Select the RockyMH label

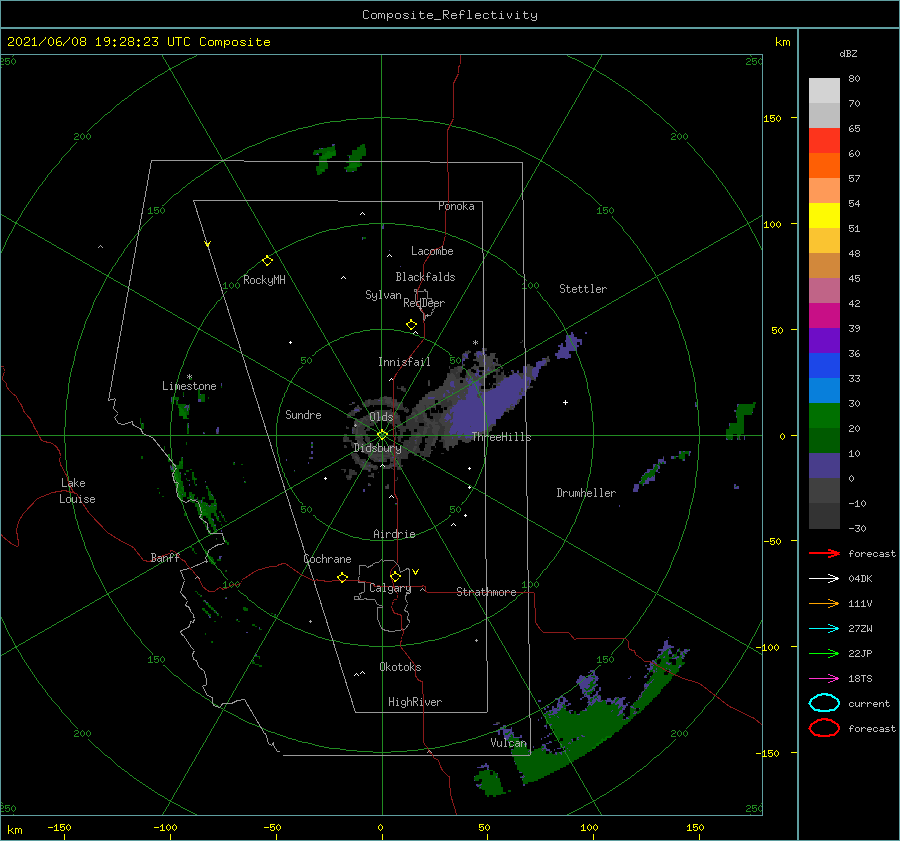264,280
